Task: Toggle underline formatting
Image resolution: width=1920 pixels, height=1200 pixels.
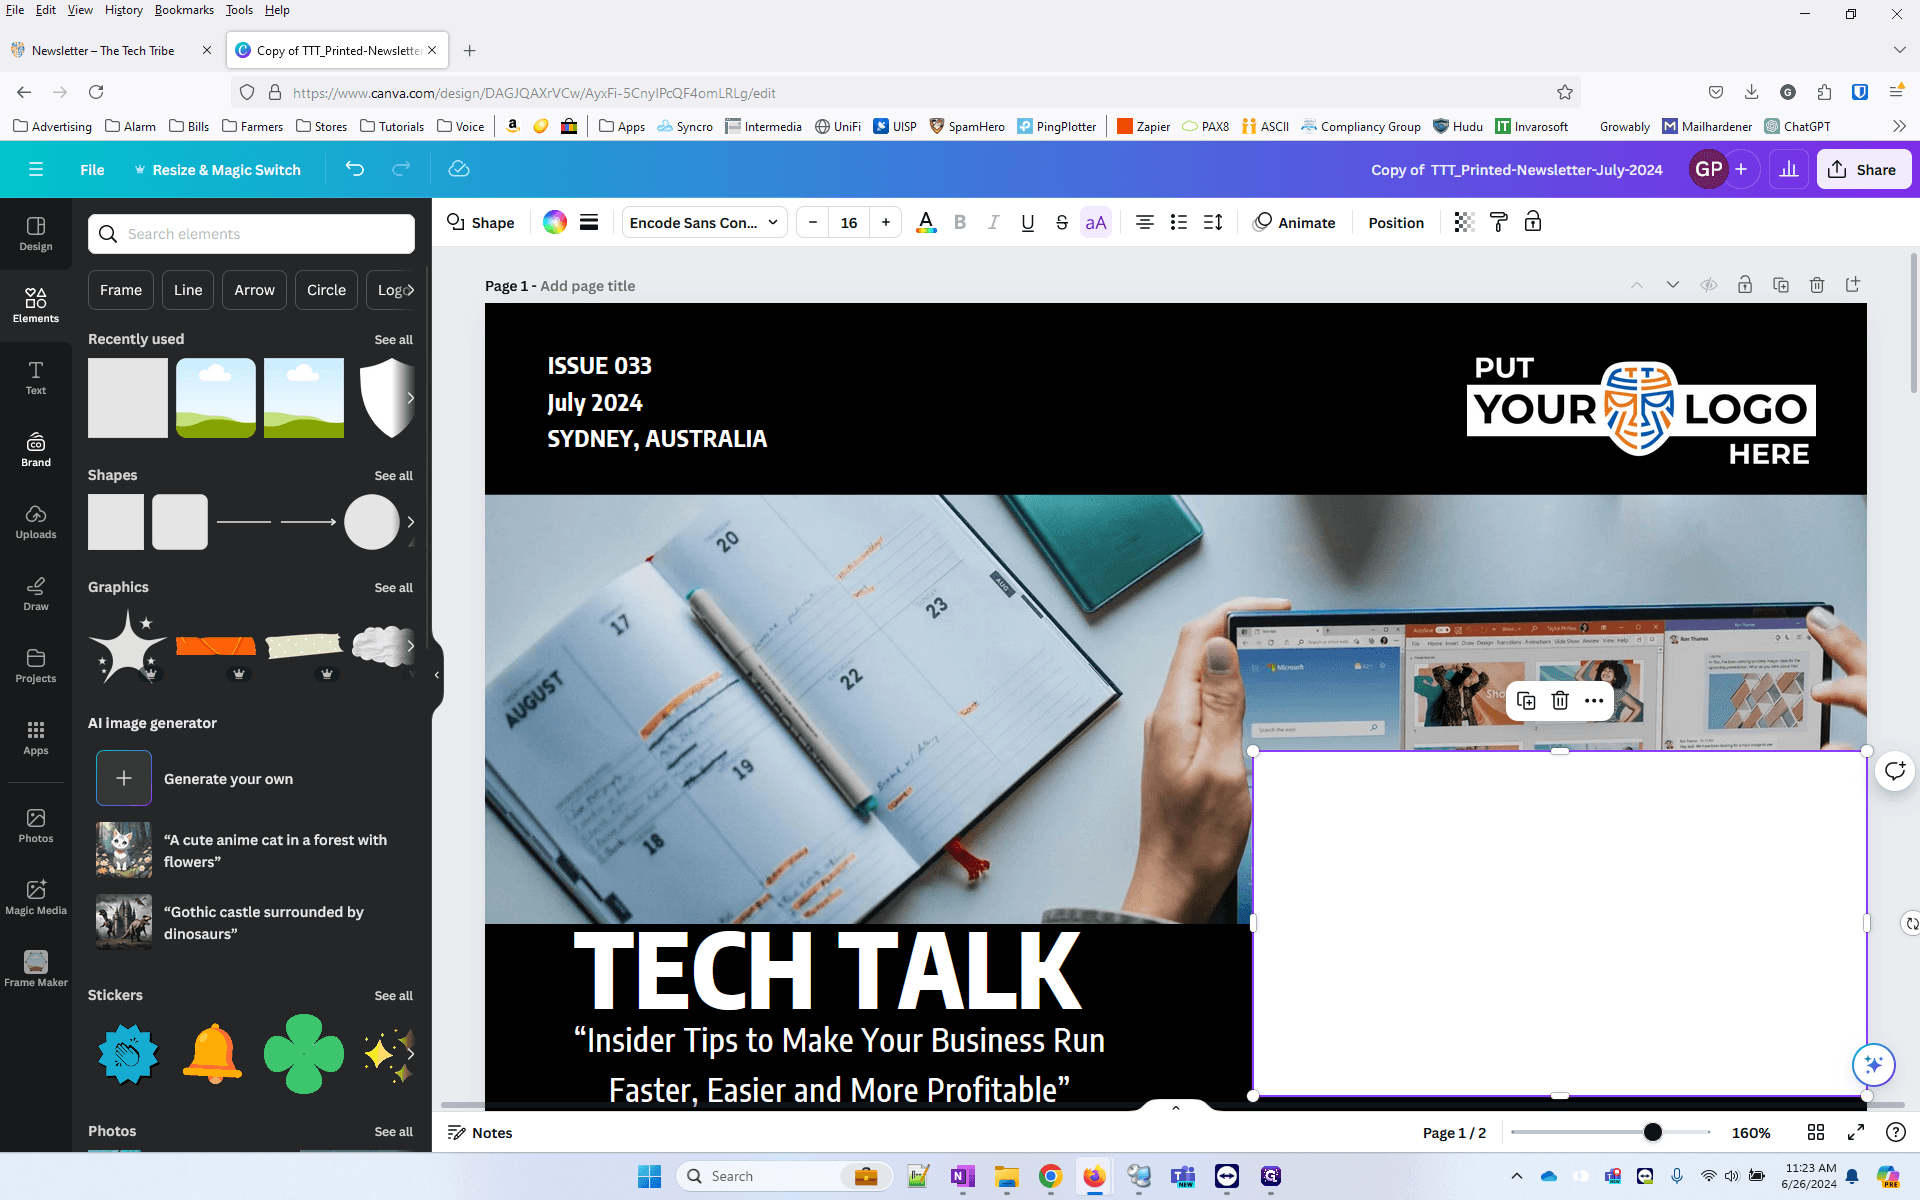Action: [1028, 223]
